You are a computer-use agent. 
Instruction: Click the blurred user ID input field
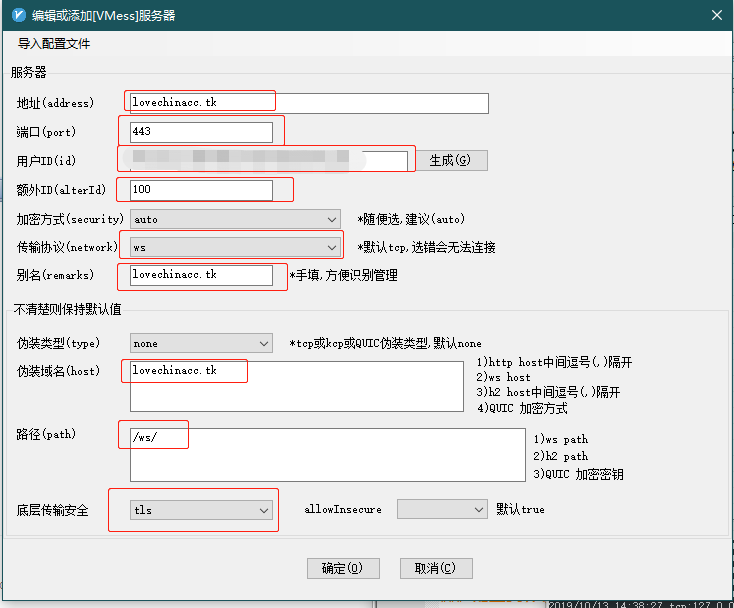[269, 161]
